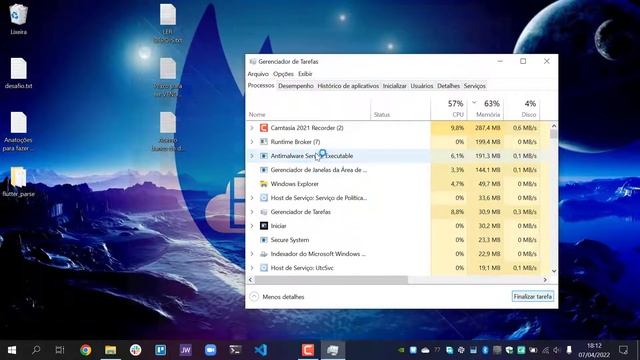The image size is (640, 360).
Task: Open the Arquivo menu
Action: click(258, 74)
